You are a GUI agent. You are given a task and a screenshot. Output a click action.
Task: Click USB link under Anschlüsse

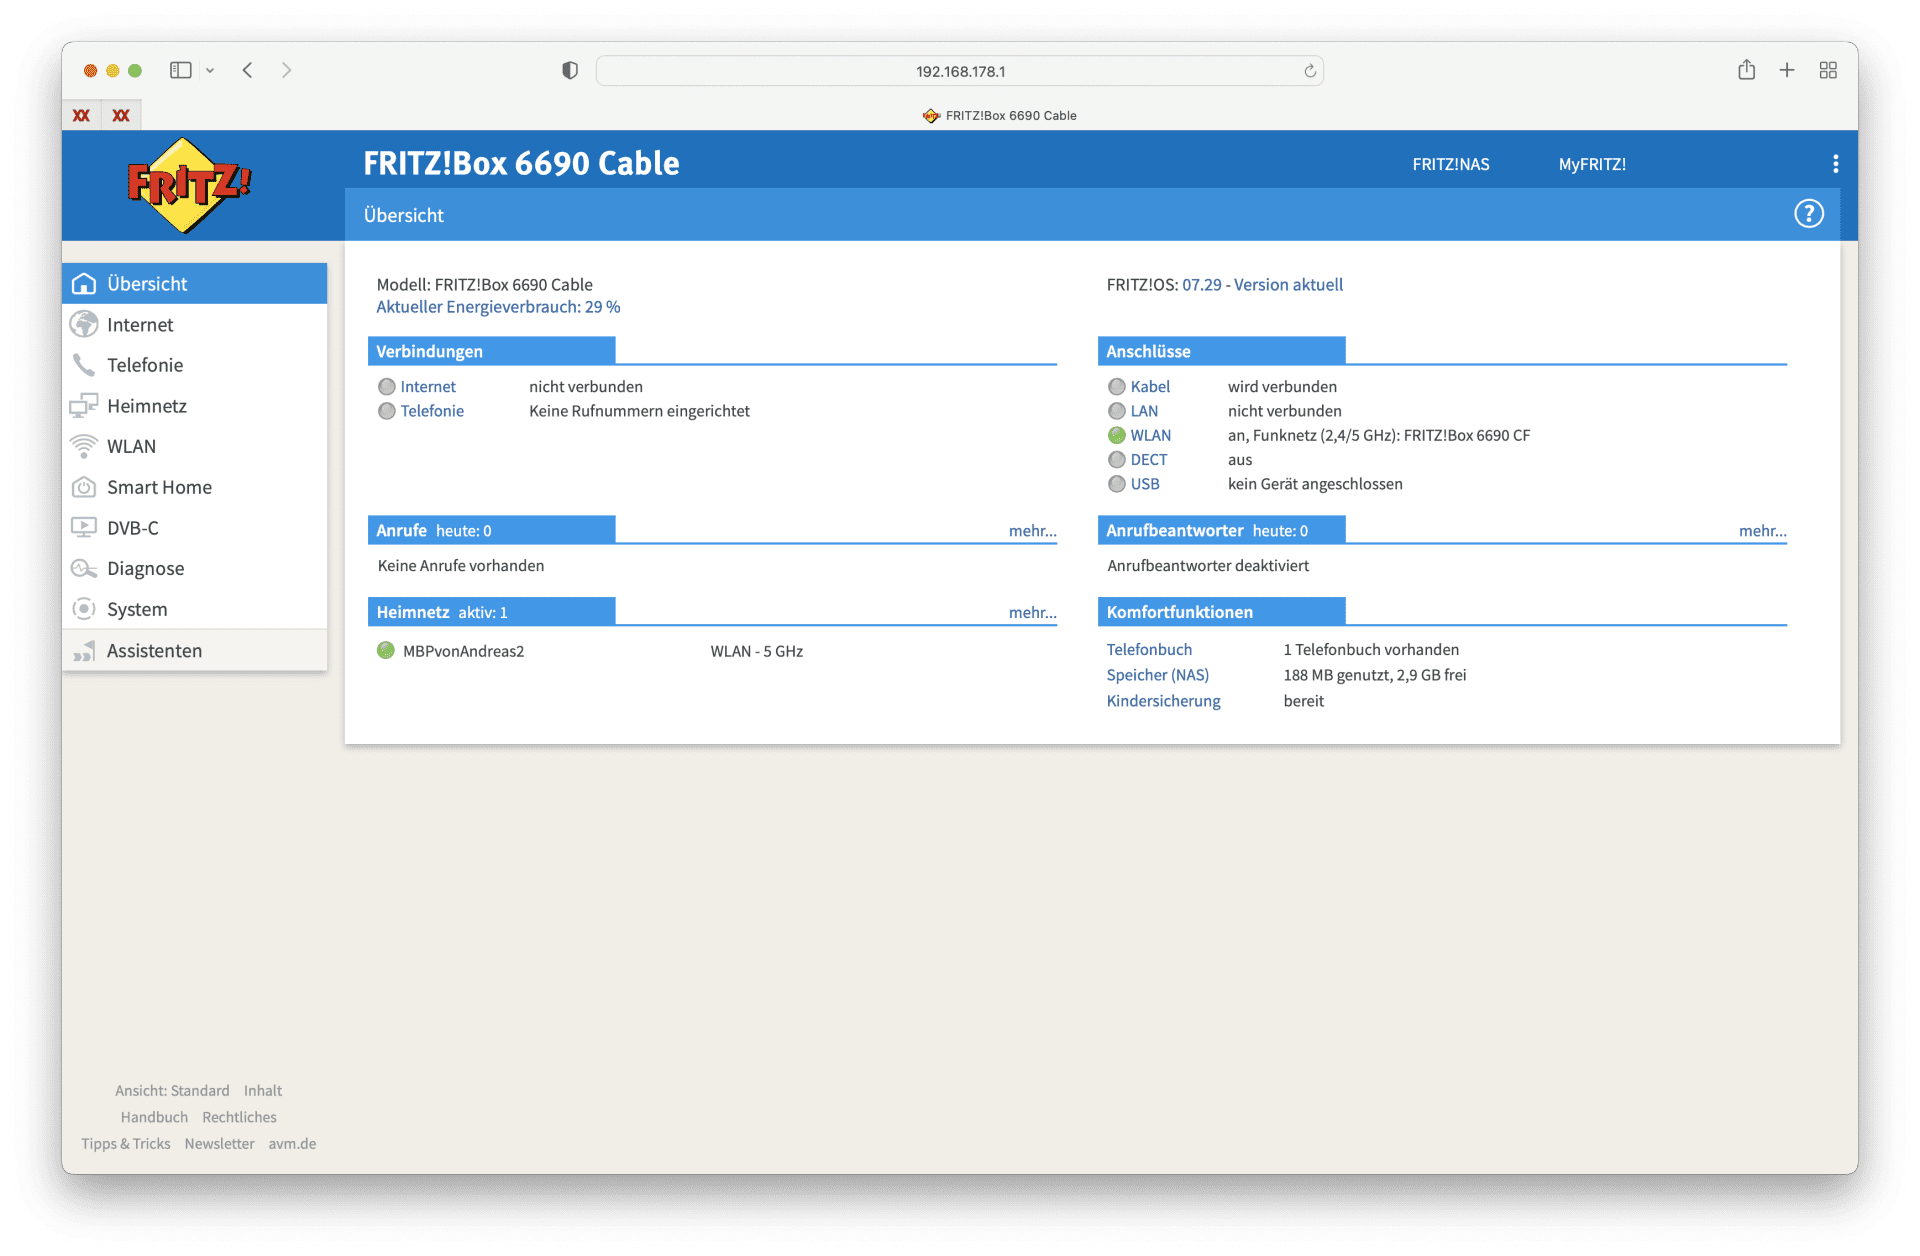[1145, 484]
